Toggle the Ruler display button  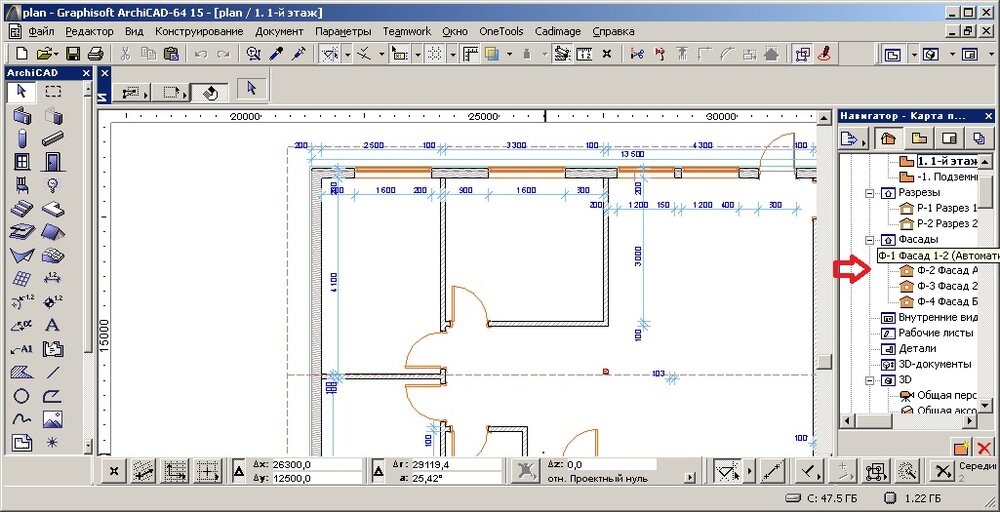[x=471, y=54]
